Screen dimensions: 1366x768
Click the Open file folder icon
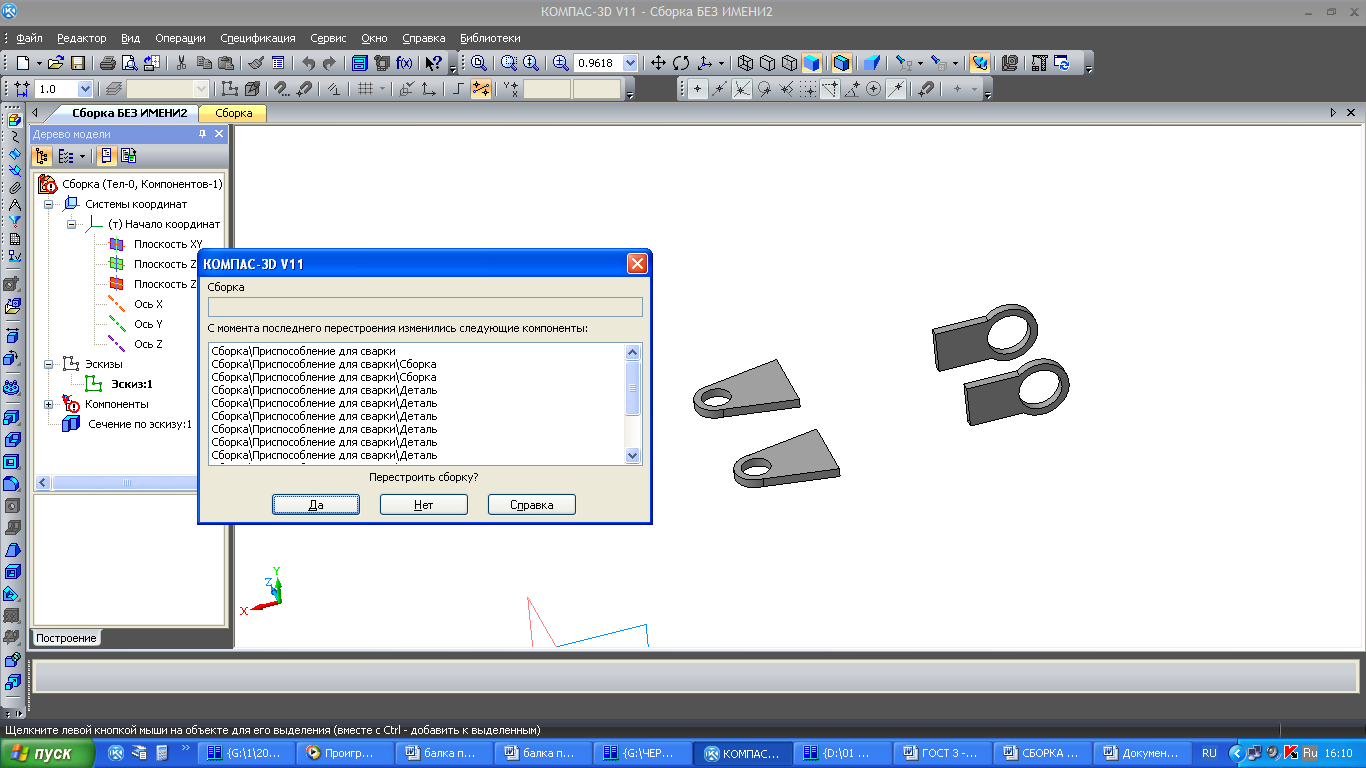coord(56,63)
